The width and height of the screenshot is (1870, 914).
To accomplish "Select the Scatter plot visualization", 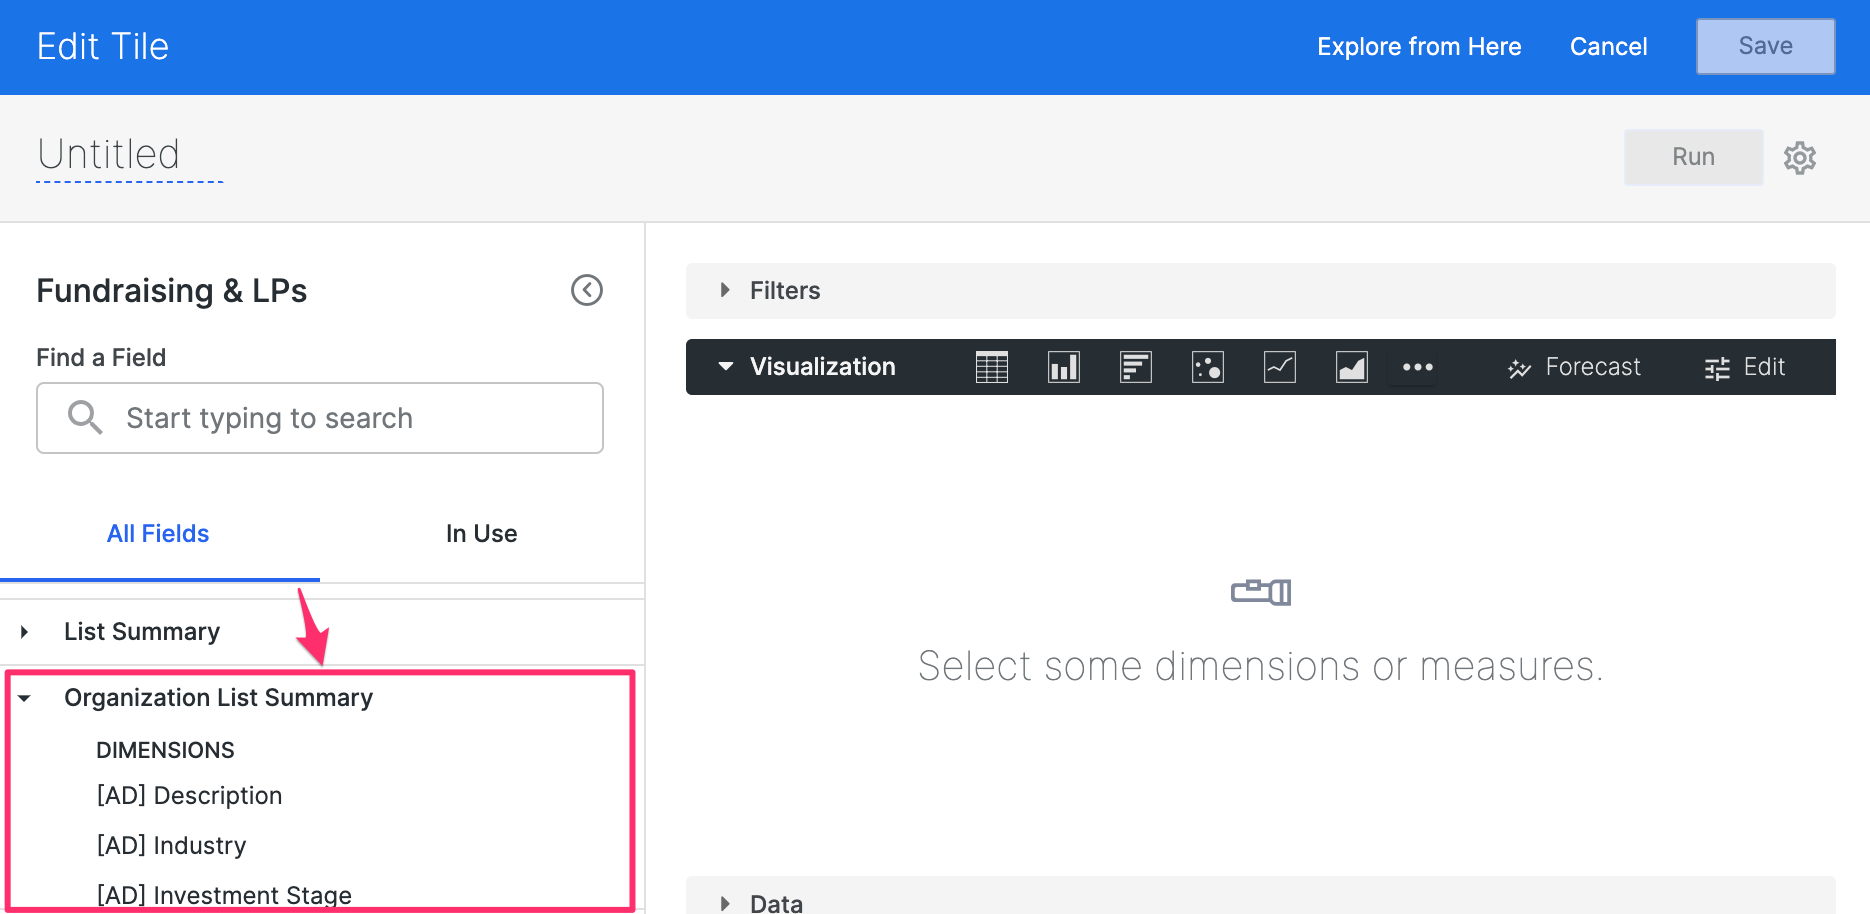I will (x=1207, y=367).
